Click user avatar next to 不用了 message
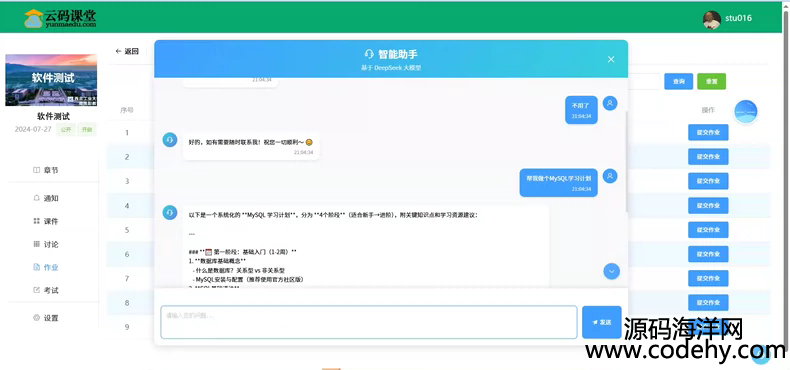790x370 pixels. (x=610, y=103)
